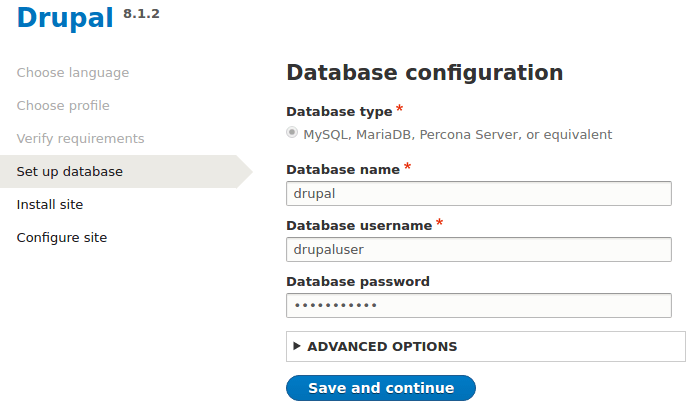Click the 8.1.2 version number
This screenshot has height=403, width=695.
pos(141,13)
